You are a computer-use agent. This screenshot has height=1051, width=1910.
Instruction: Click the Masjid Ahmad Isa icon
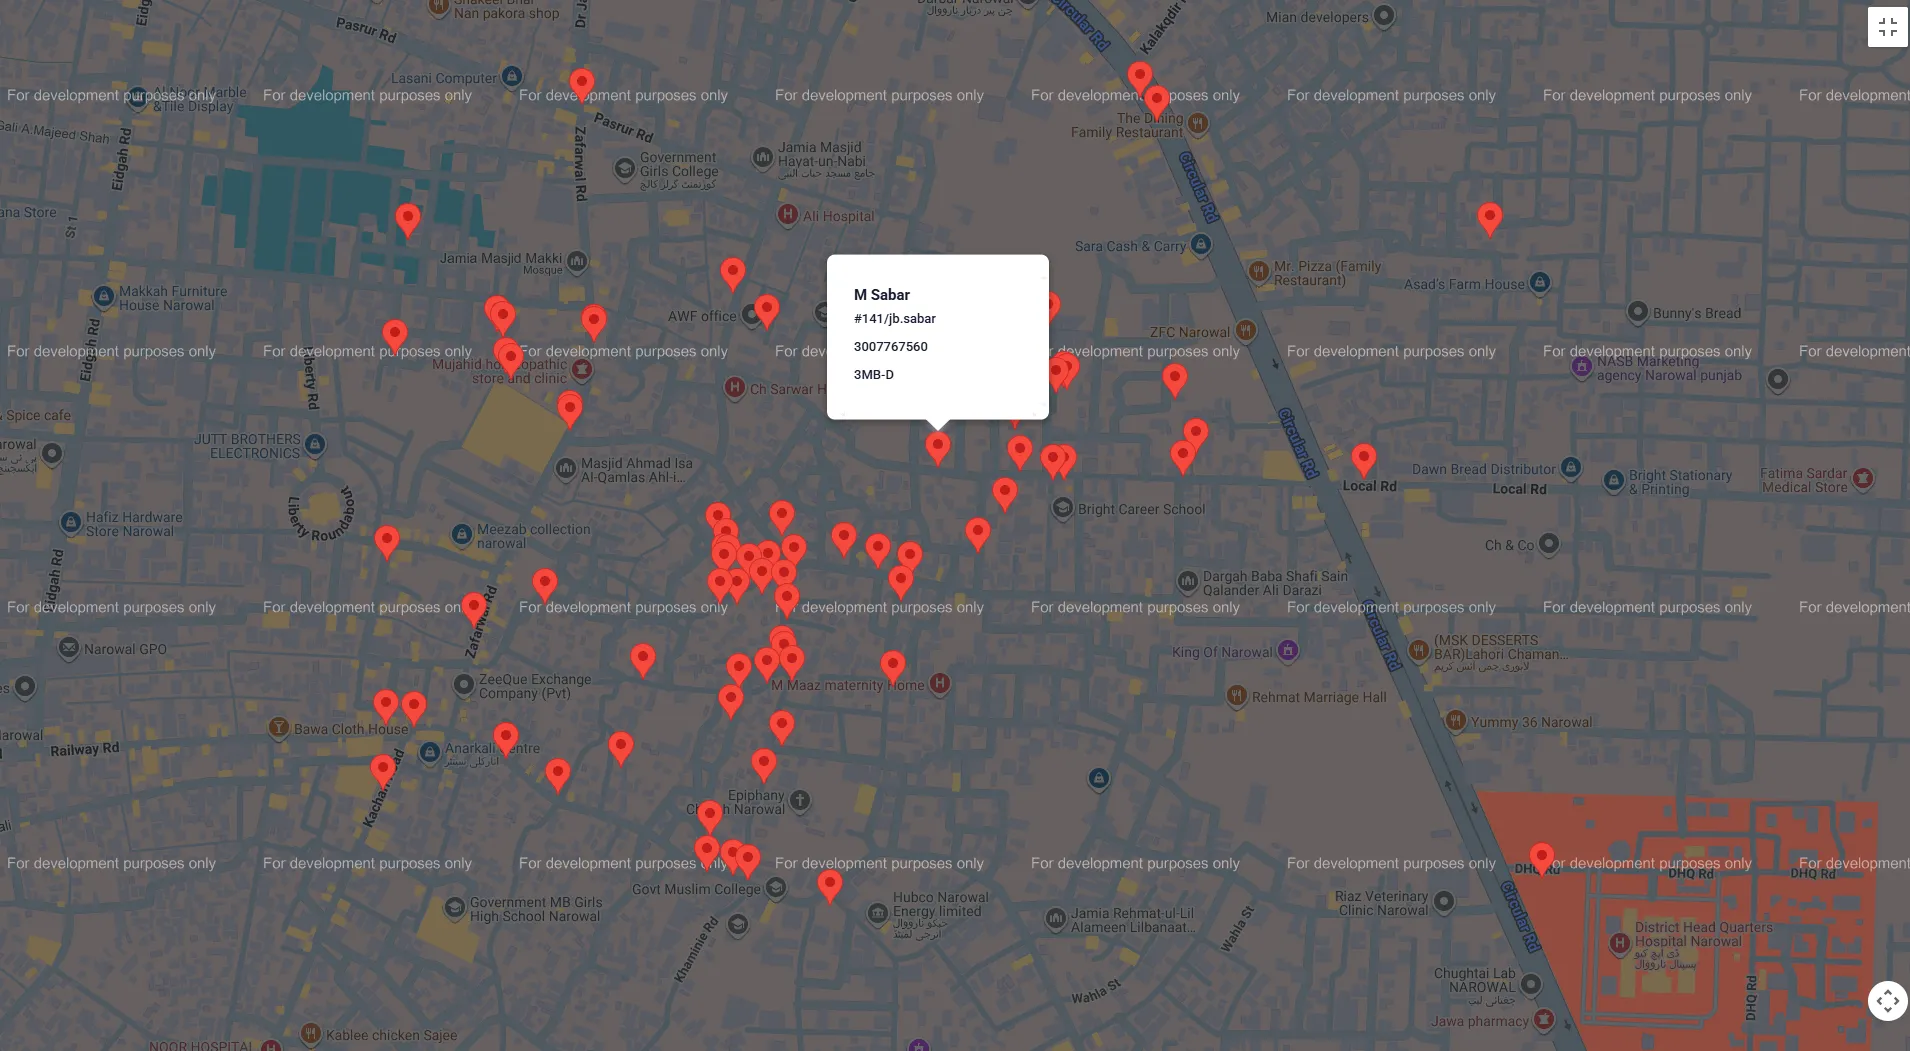(x=566, y=468)
